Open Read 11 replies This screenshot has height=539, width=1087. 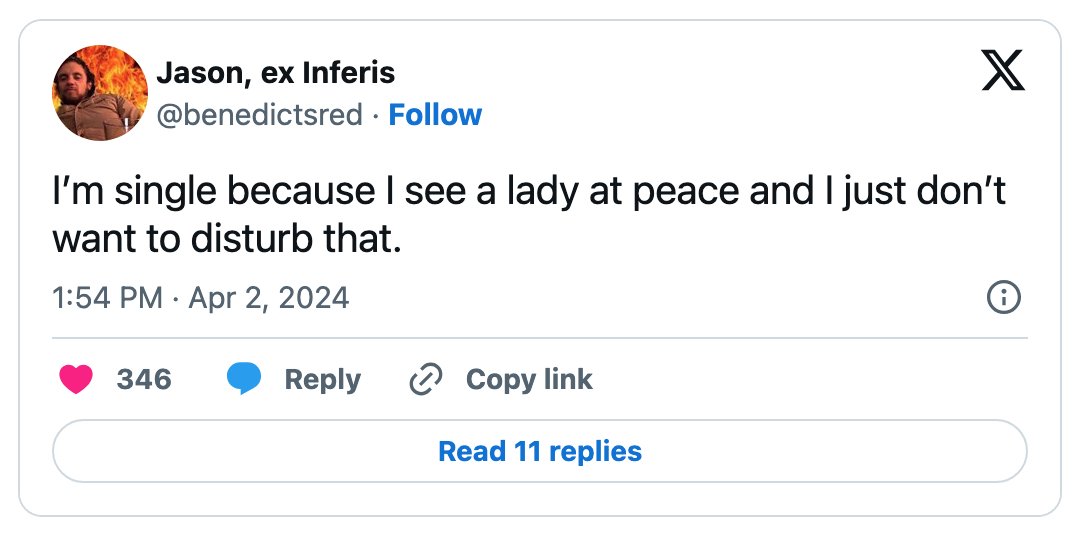pos(540,451)
